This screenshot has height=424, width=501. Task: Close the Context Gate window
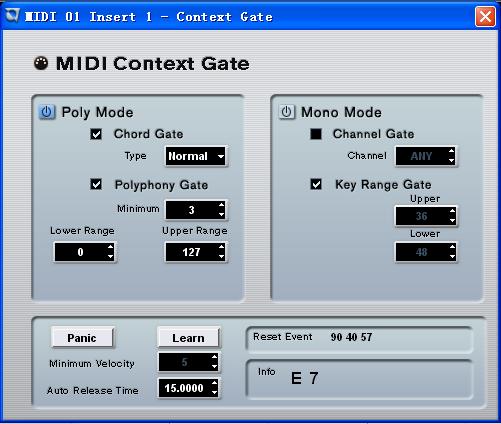click(x=485, y=16)
